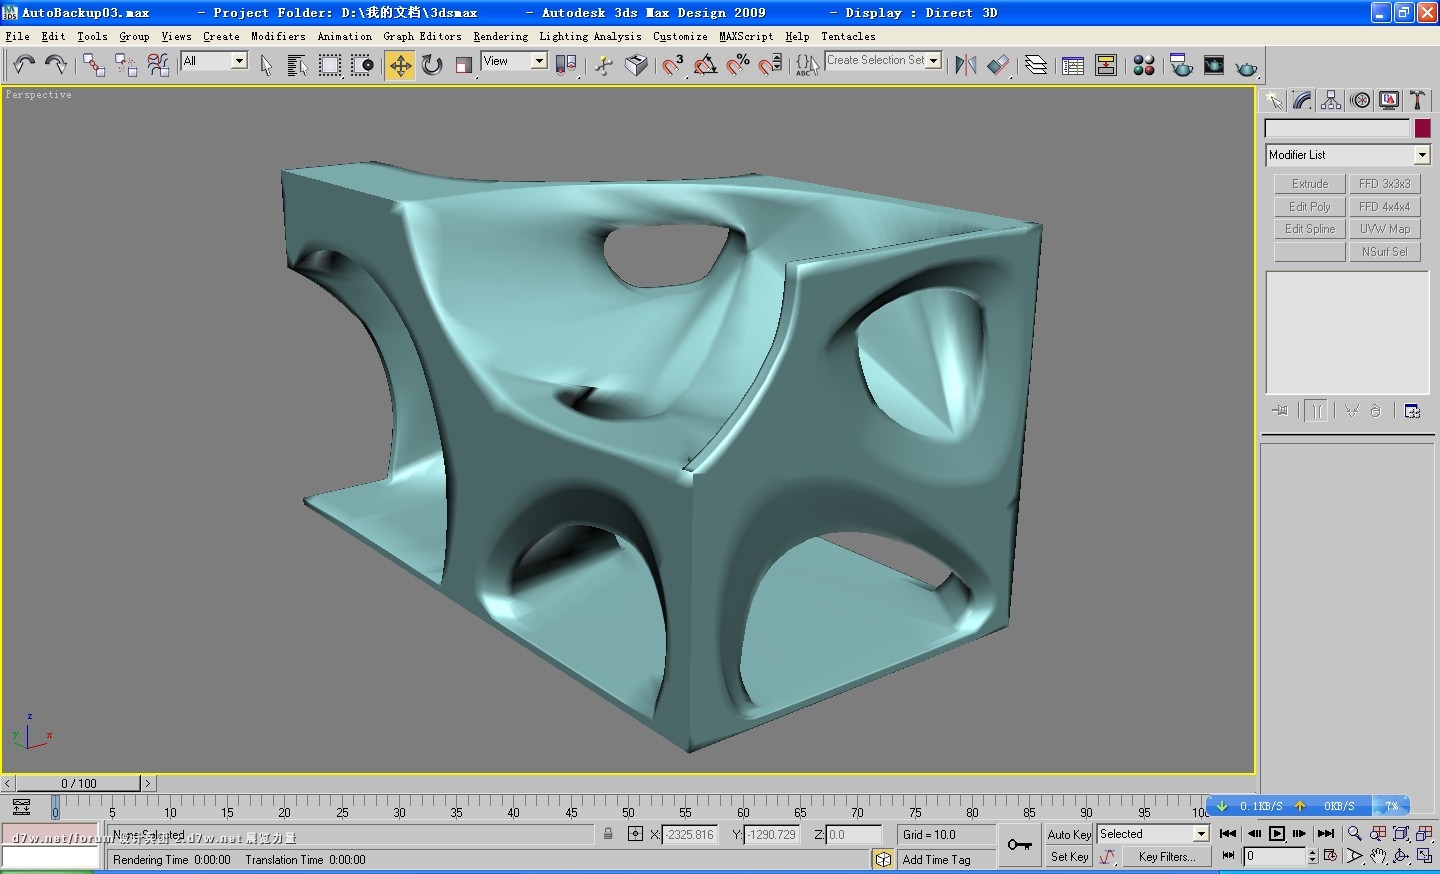Choose the Select Object arrow tool
Image resolution: width=1440 pixels, height=874 pixels.
tap(266, 65)
